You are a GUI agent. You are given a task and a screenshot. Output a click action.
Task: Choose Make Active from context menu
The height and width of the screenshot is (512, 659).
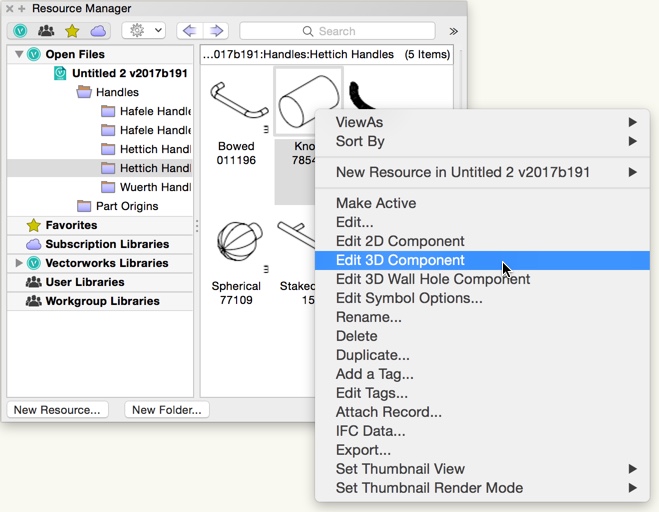[x=482, y=203]
